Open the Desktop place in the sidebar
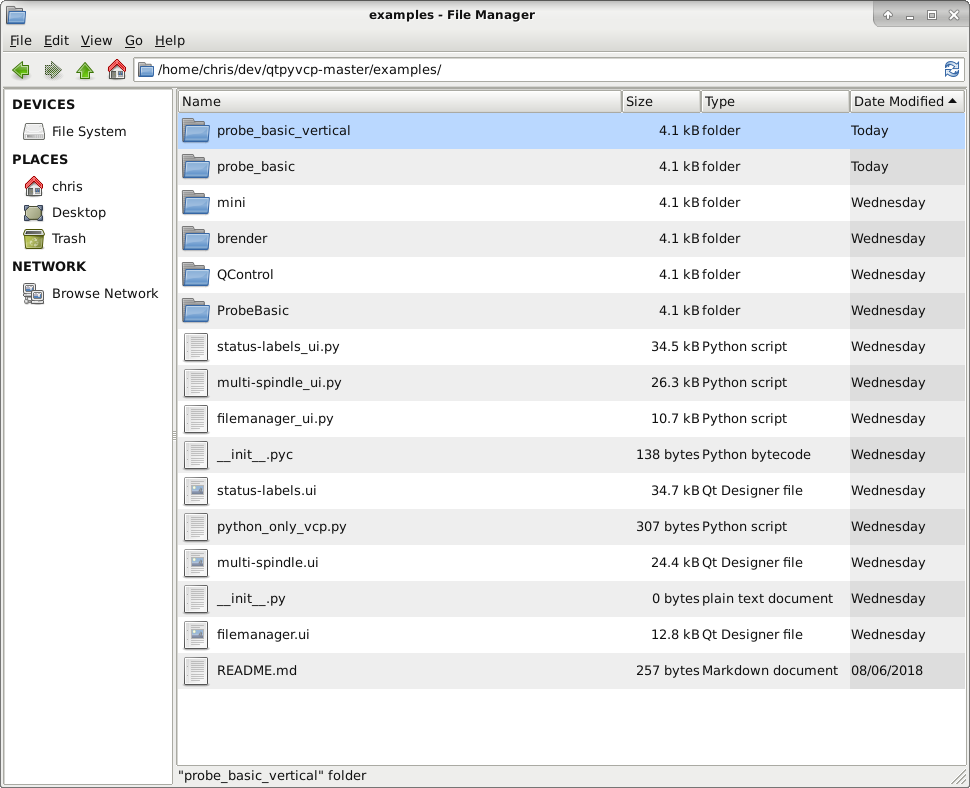Image resolution: width=970 pixels, height=788 pixels. coord(79,213)
